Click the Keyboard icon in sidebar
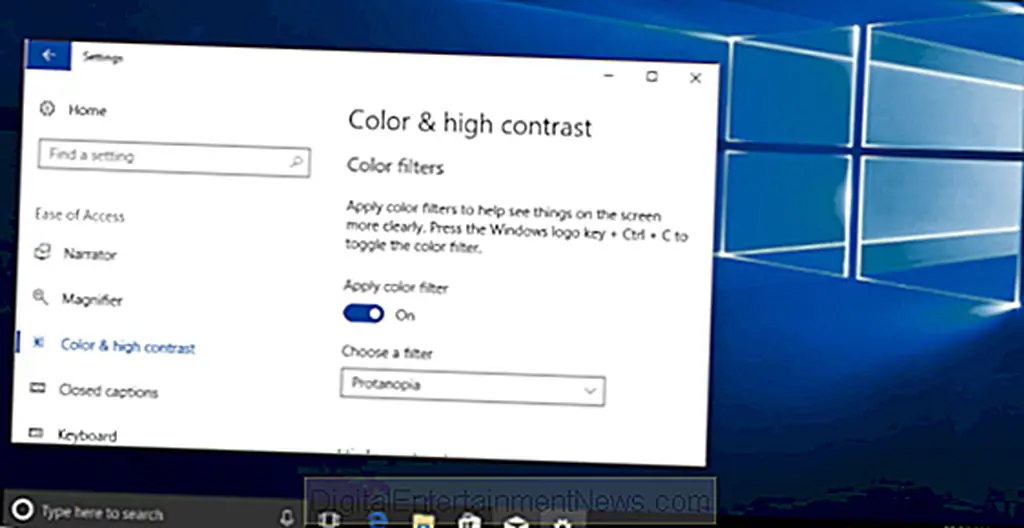Image resolution: width=1024 pixels, height=528 pixels. pos(37,433)
